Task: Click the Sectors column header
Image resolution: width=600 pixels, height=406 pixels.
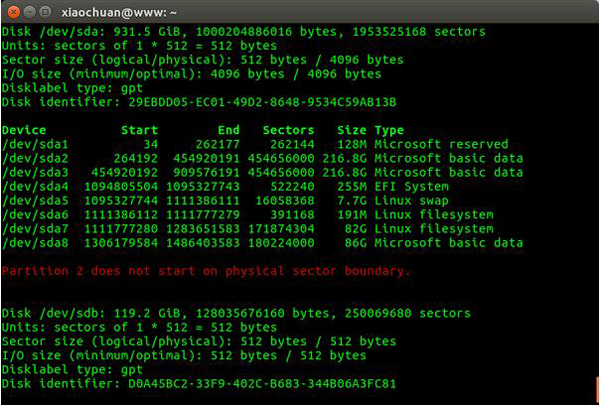Action: (x=288, y=130)
